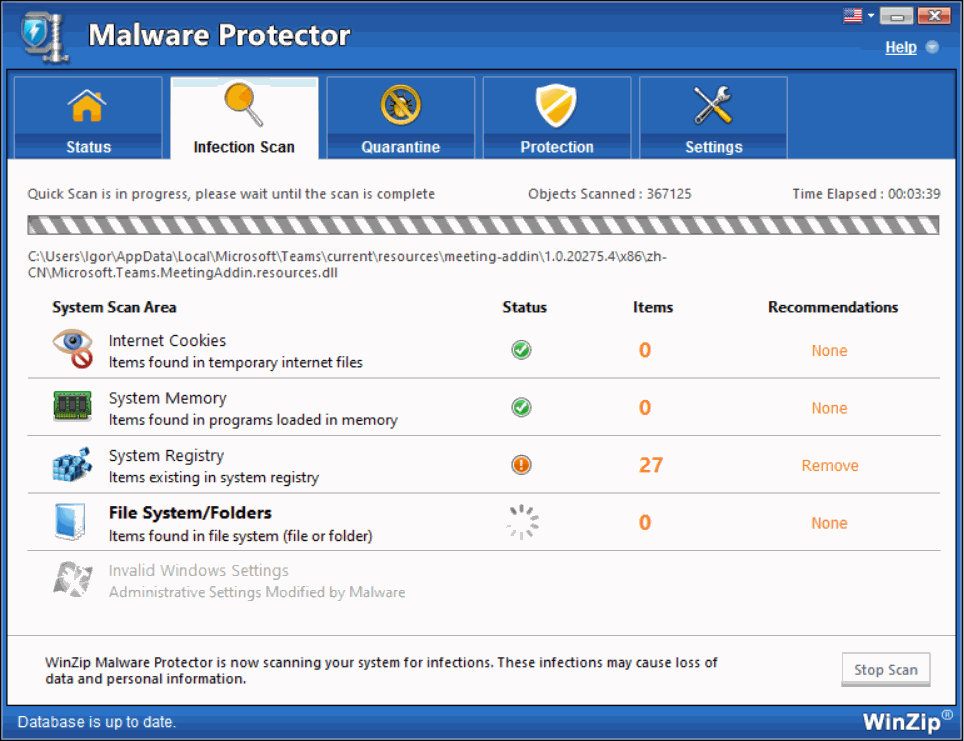Image resolution: width=964 pixels, height=741 pixels.
Task: Open the Settings tab
Action: click(x=713, y=118)
